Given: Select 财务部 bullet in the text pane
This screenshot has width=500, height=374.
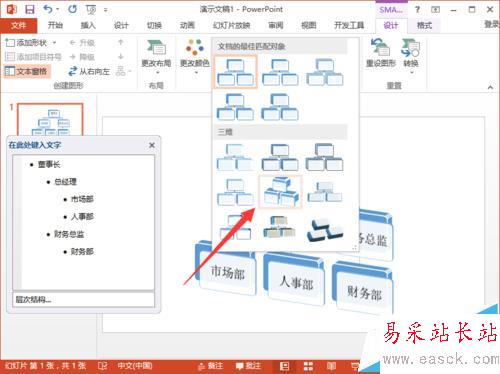Looking at the screenshot, I should coord(82,251).
